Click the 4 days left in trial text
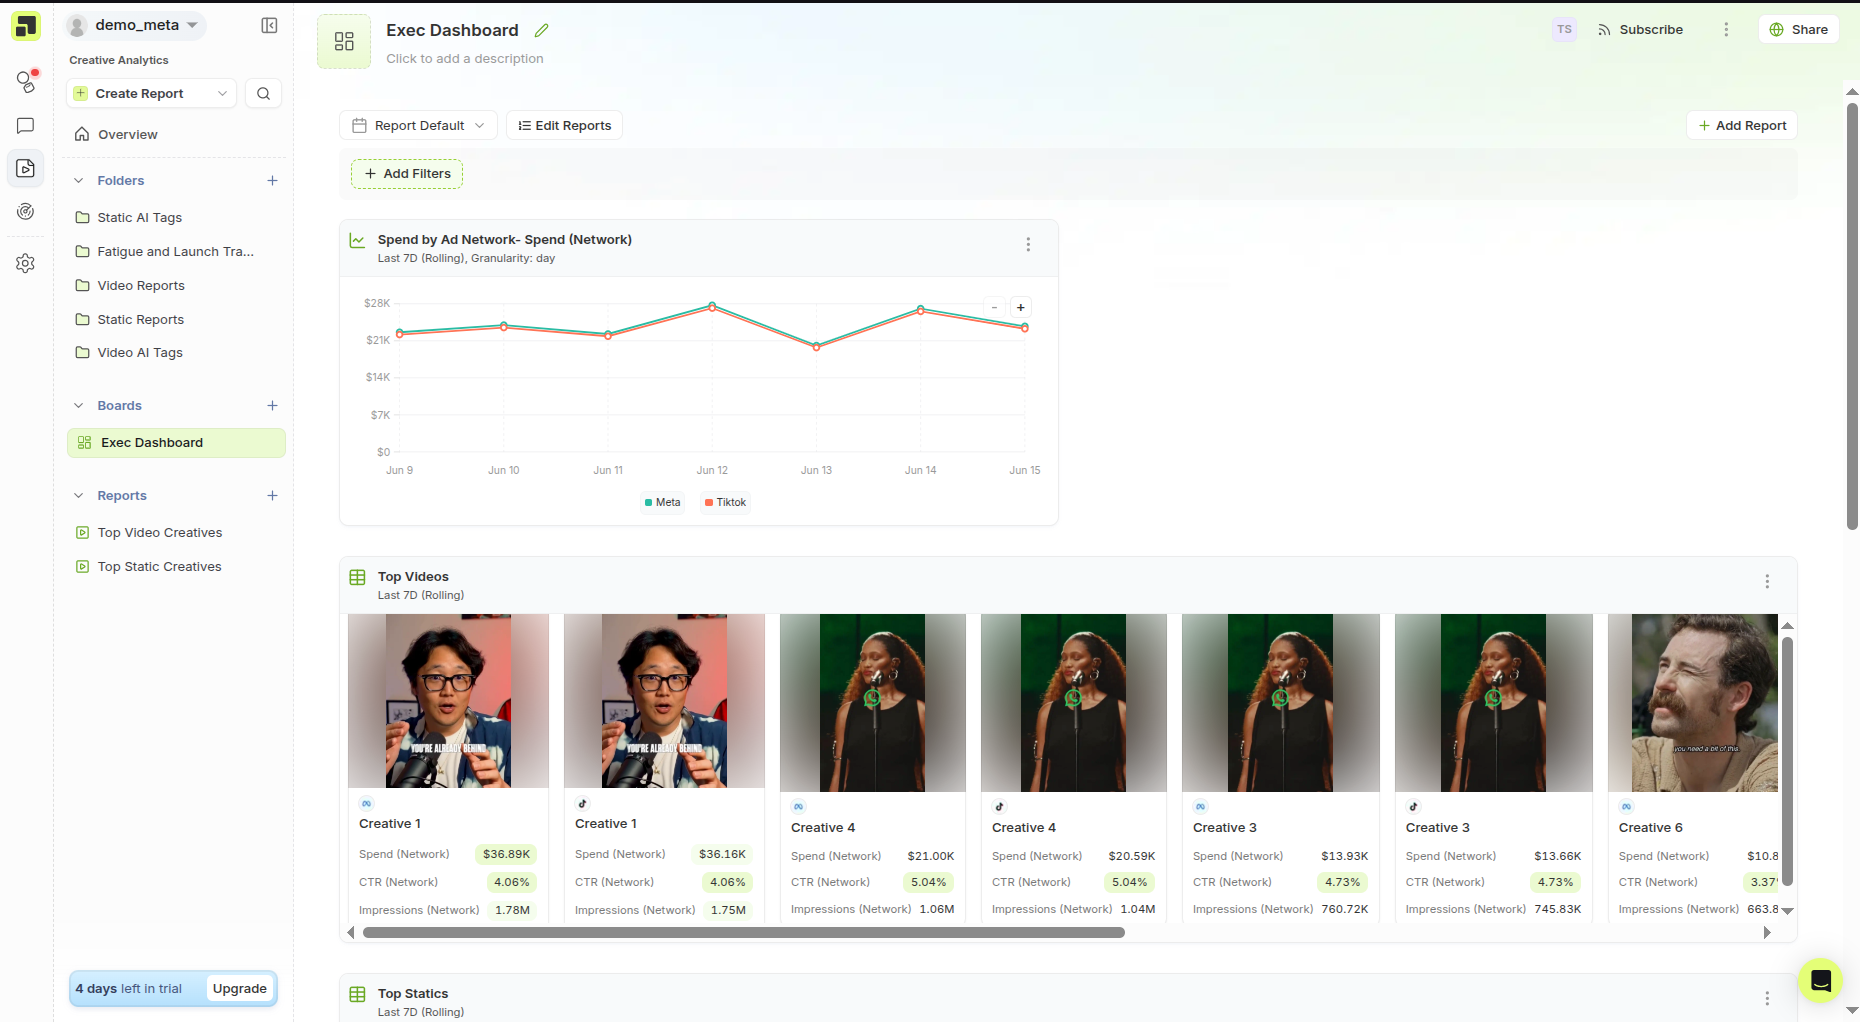The height and width of the screenshot is (1022, 1860). [x=129, y=988]
